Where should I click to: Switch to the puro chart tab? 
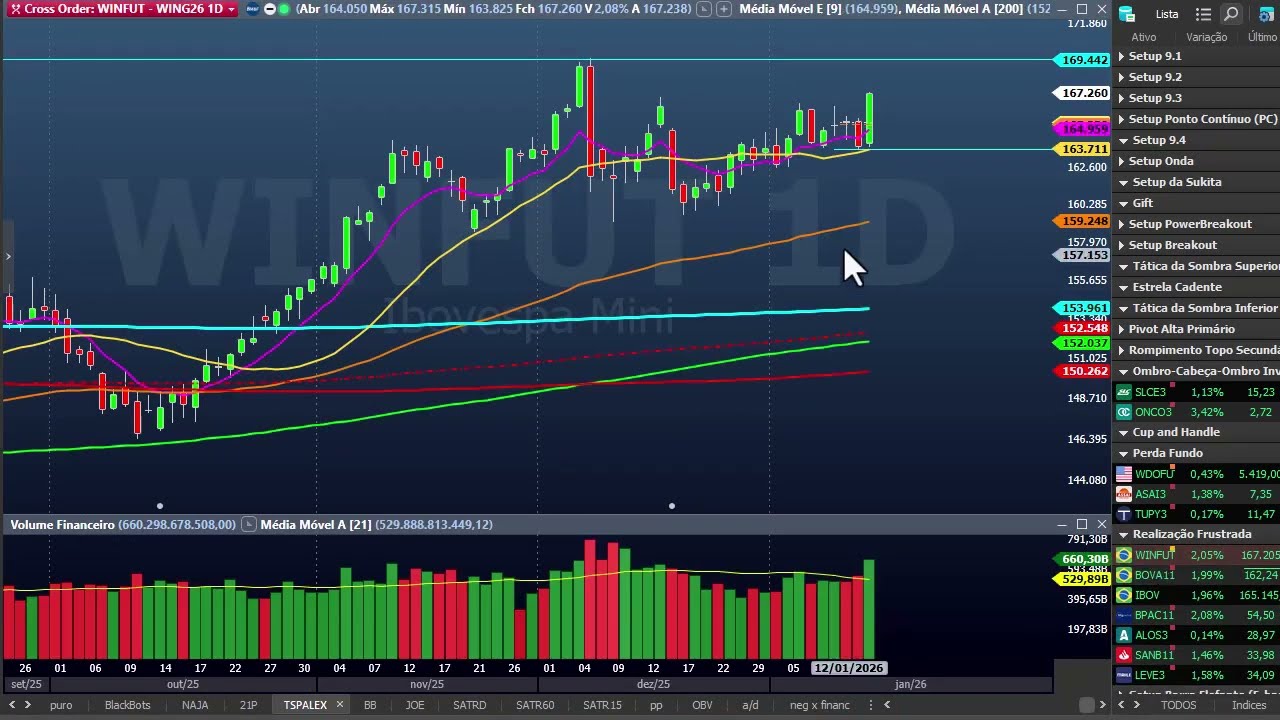pos(61,705)
